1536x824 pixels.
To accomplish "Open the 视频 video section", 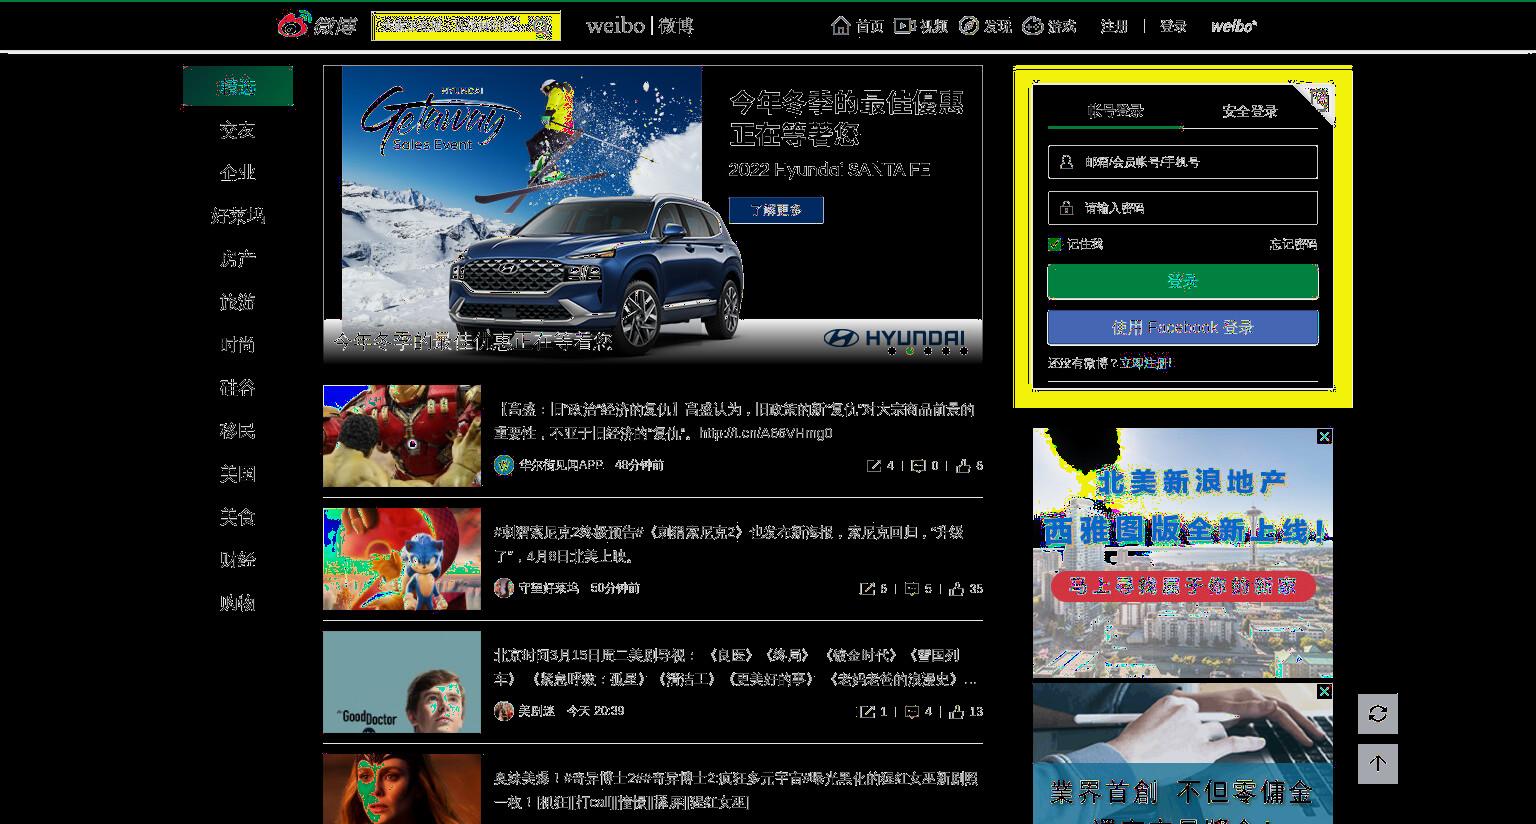I will tap(921, 26).
